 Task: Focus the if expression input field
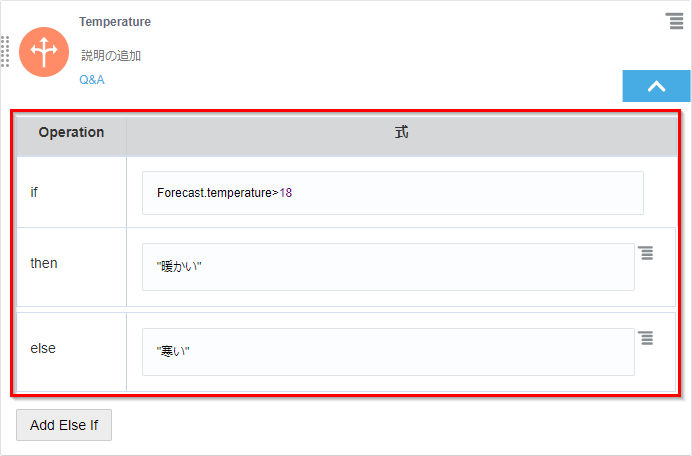[x=392, y=193]
